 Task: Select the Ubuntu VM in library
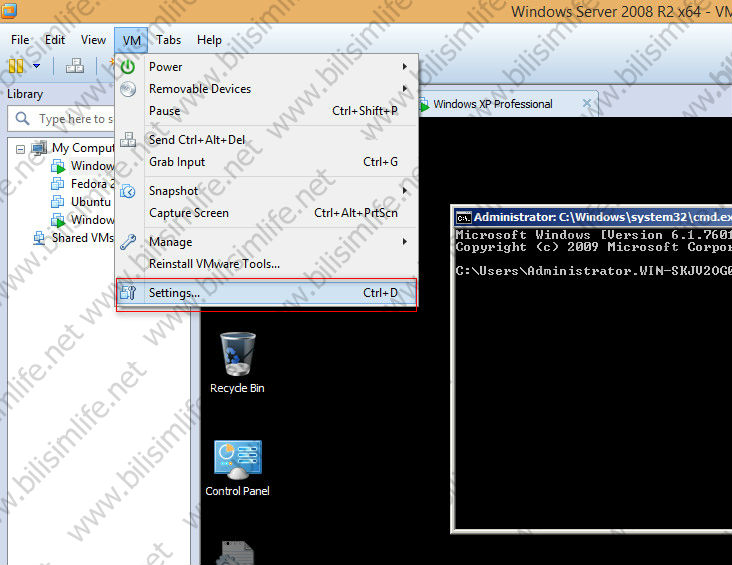pos(90,202)
